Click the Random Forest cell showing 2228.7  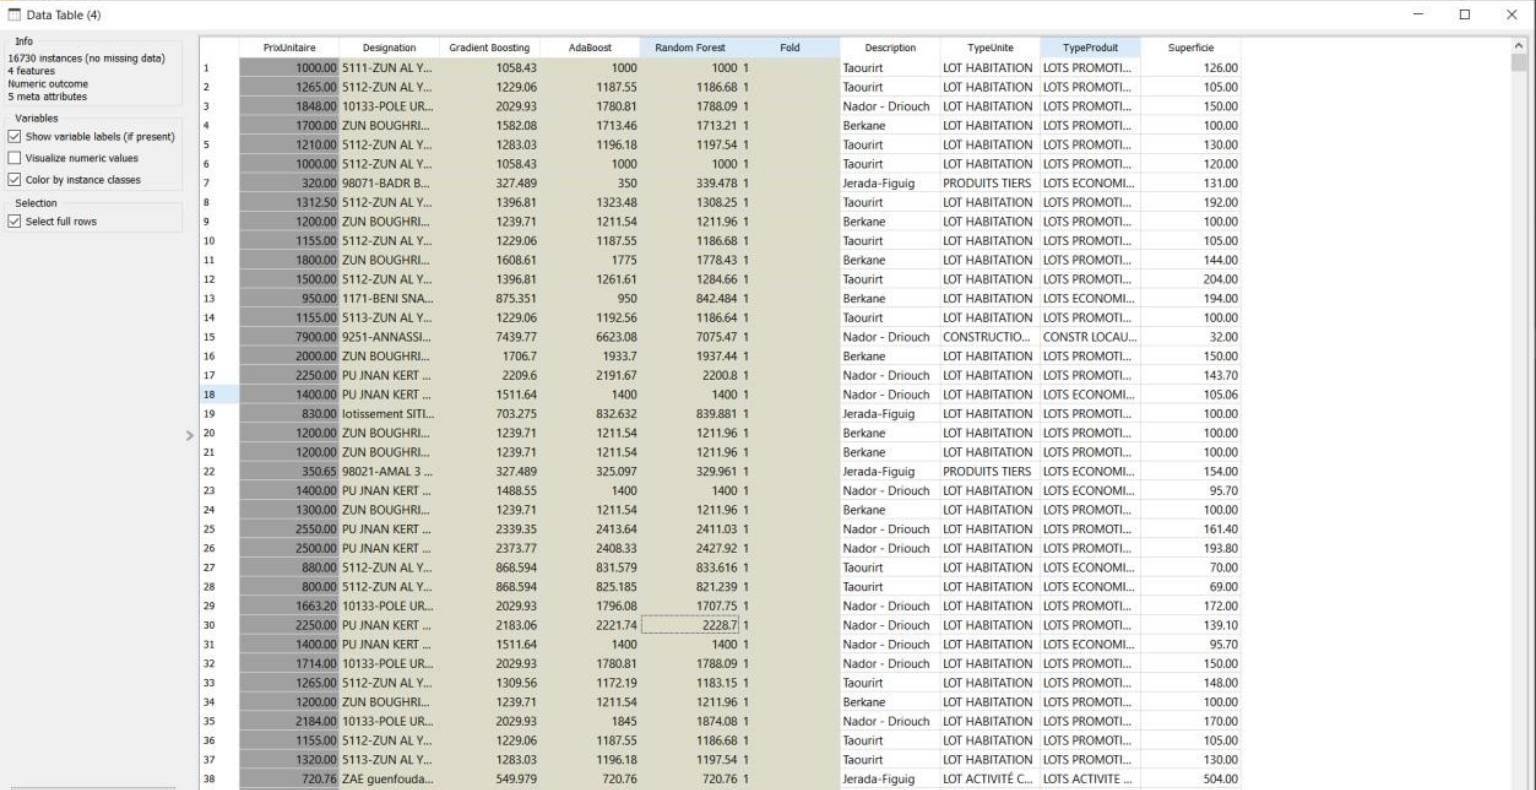coord(689,625)
